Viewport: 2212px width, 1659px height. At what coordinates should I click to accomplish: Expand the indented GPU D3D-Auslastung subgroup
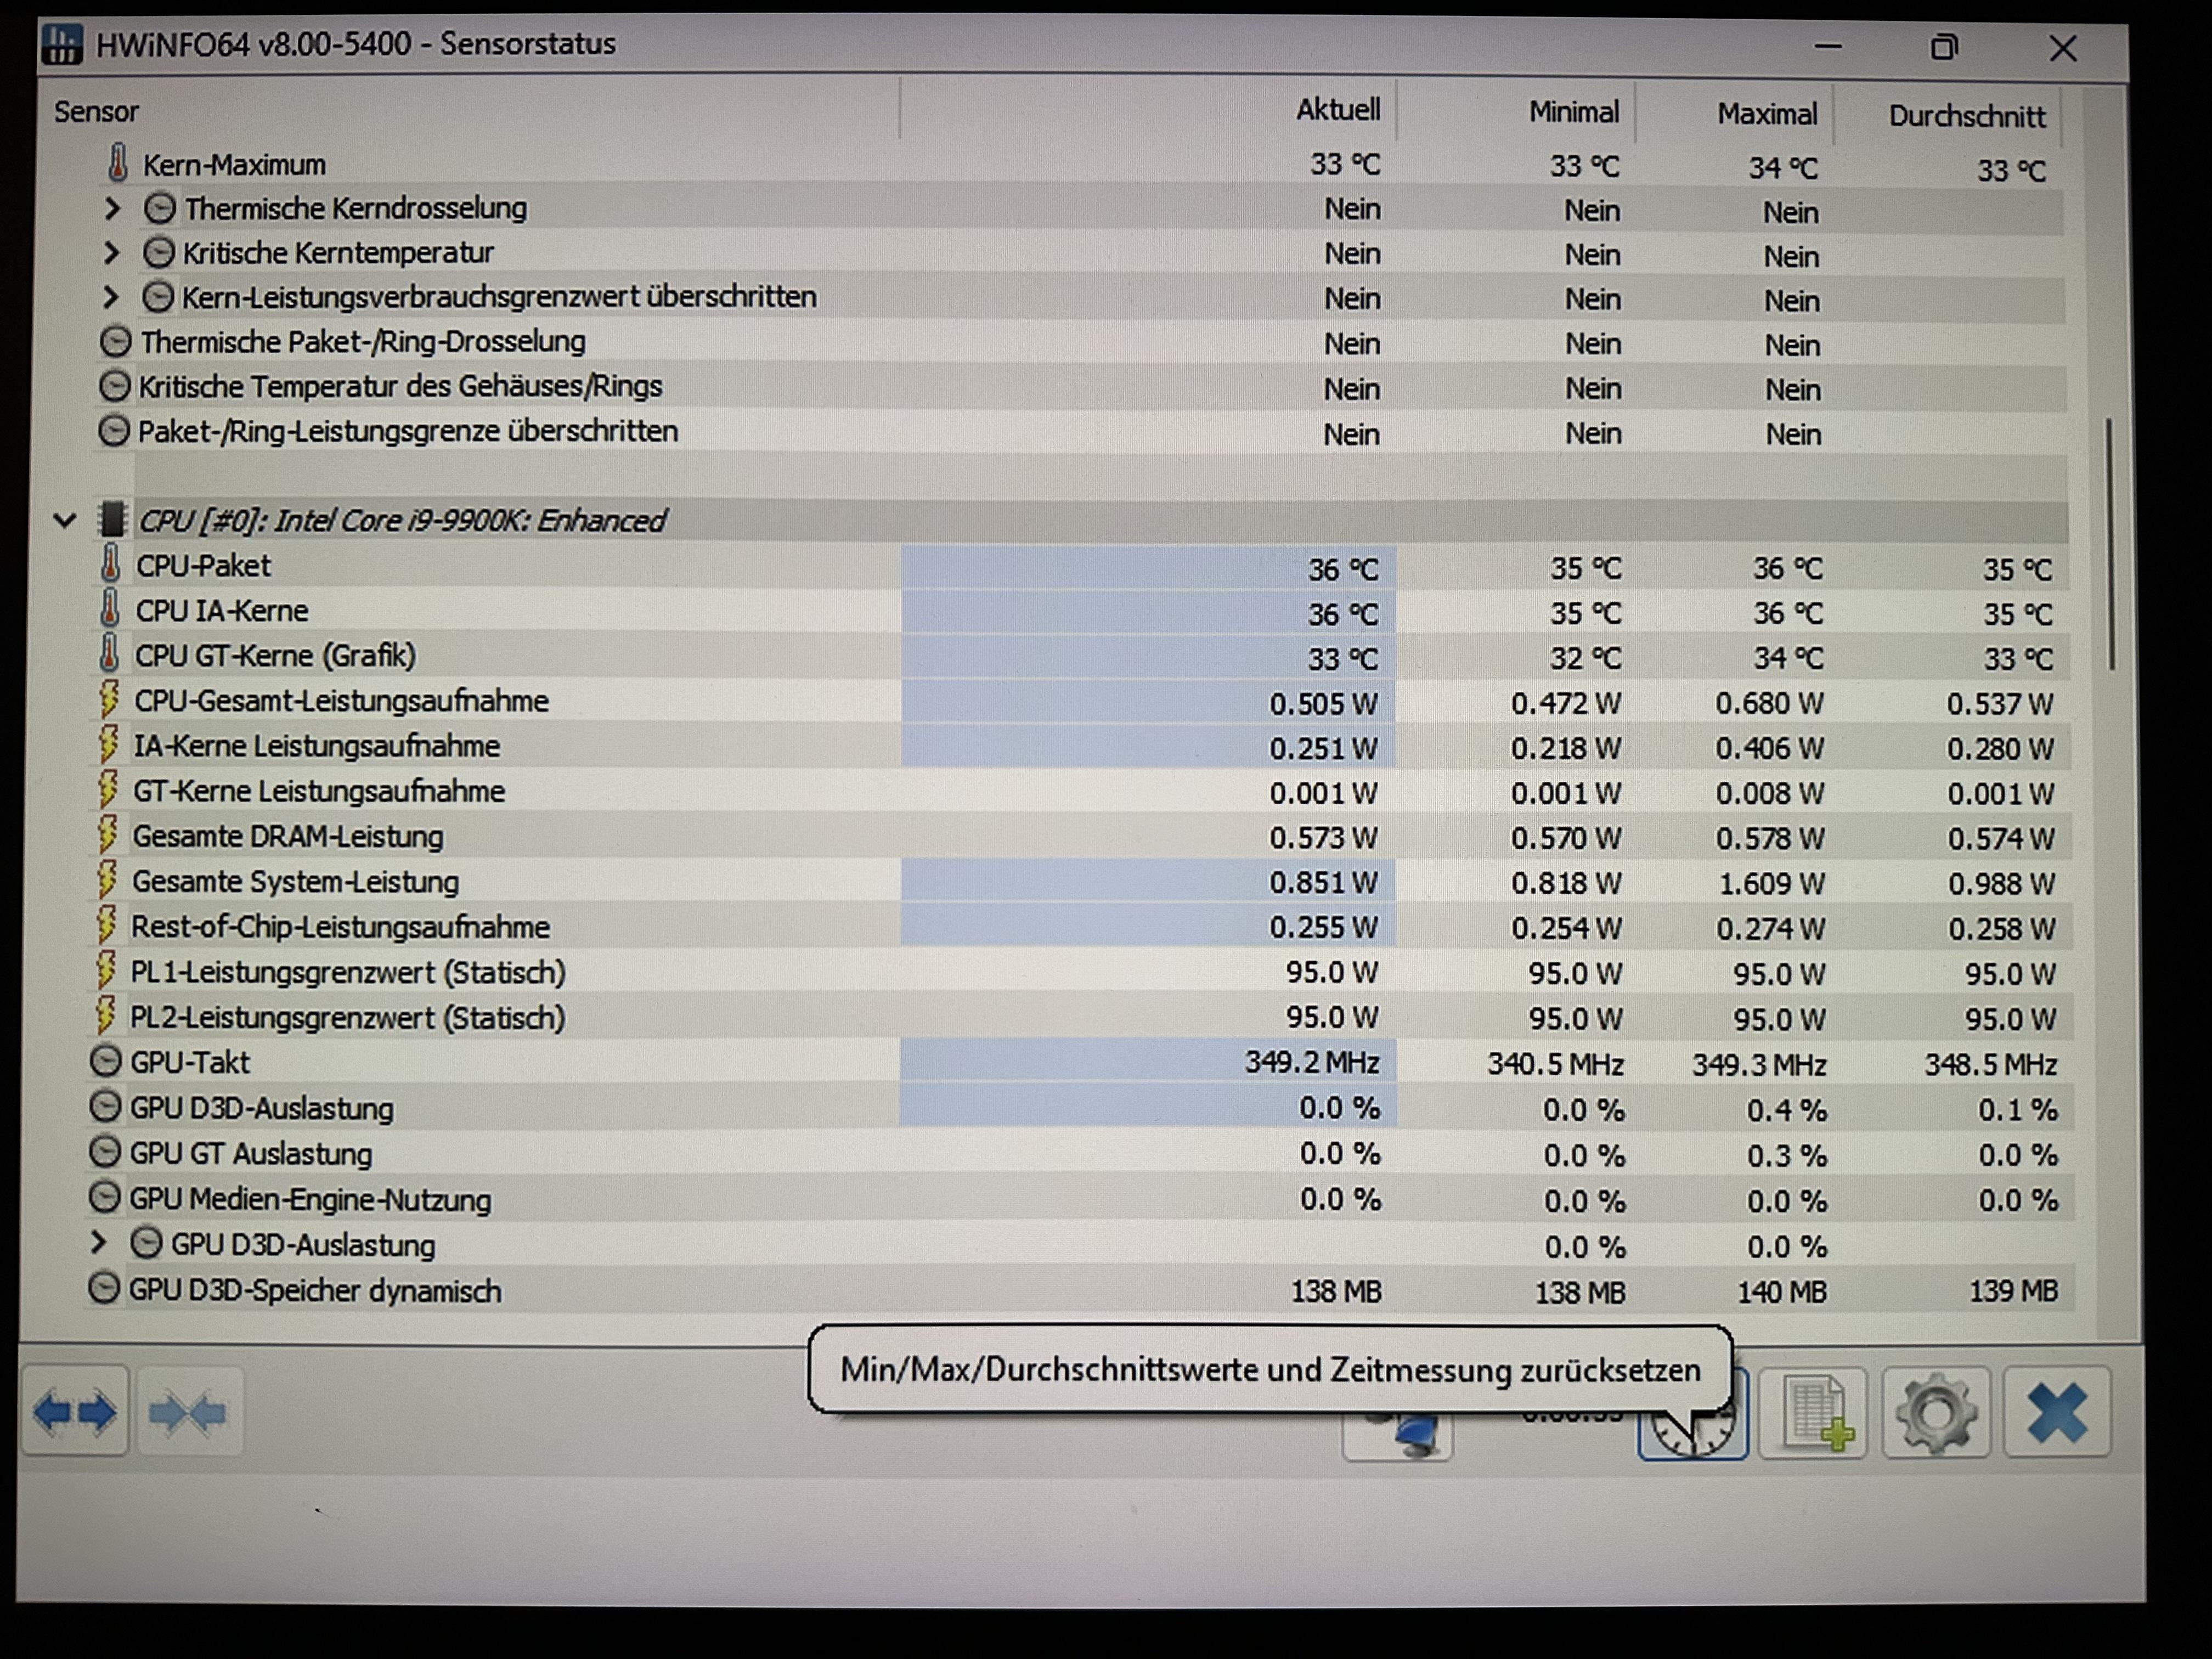[98, 1243]
